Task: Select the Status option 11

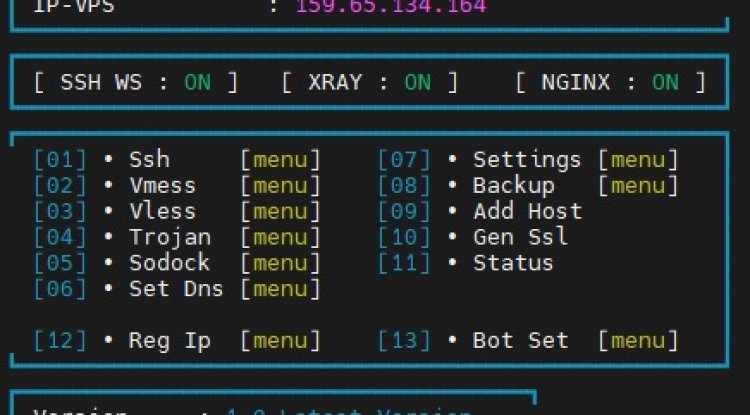Action: [513, 263]
